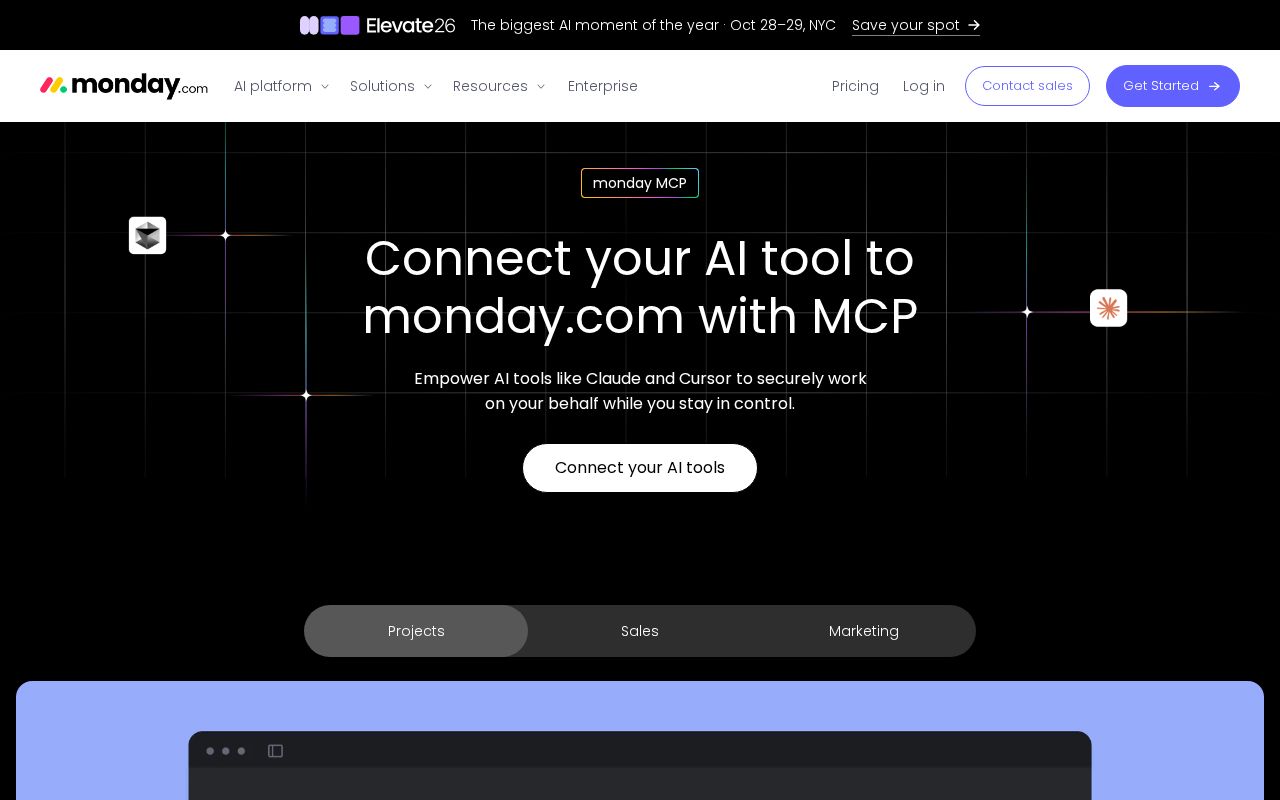Click the Elevate26 banner logo

(378, 25)
